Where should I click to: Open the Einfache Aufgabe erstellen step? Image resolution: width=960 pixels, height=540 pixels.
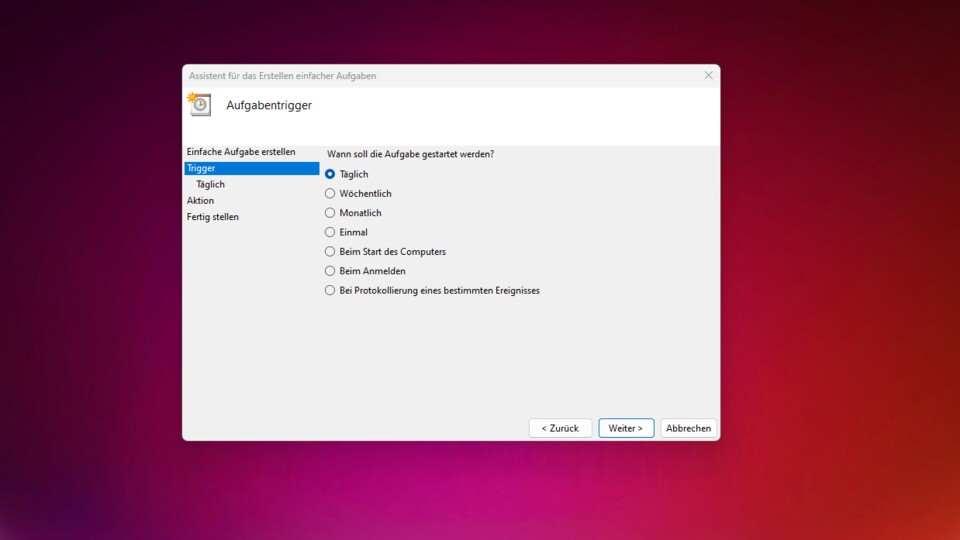241,152
